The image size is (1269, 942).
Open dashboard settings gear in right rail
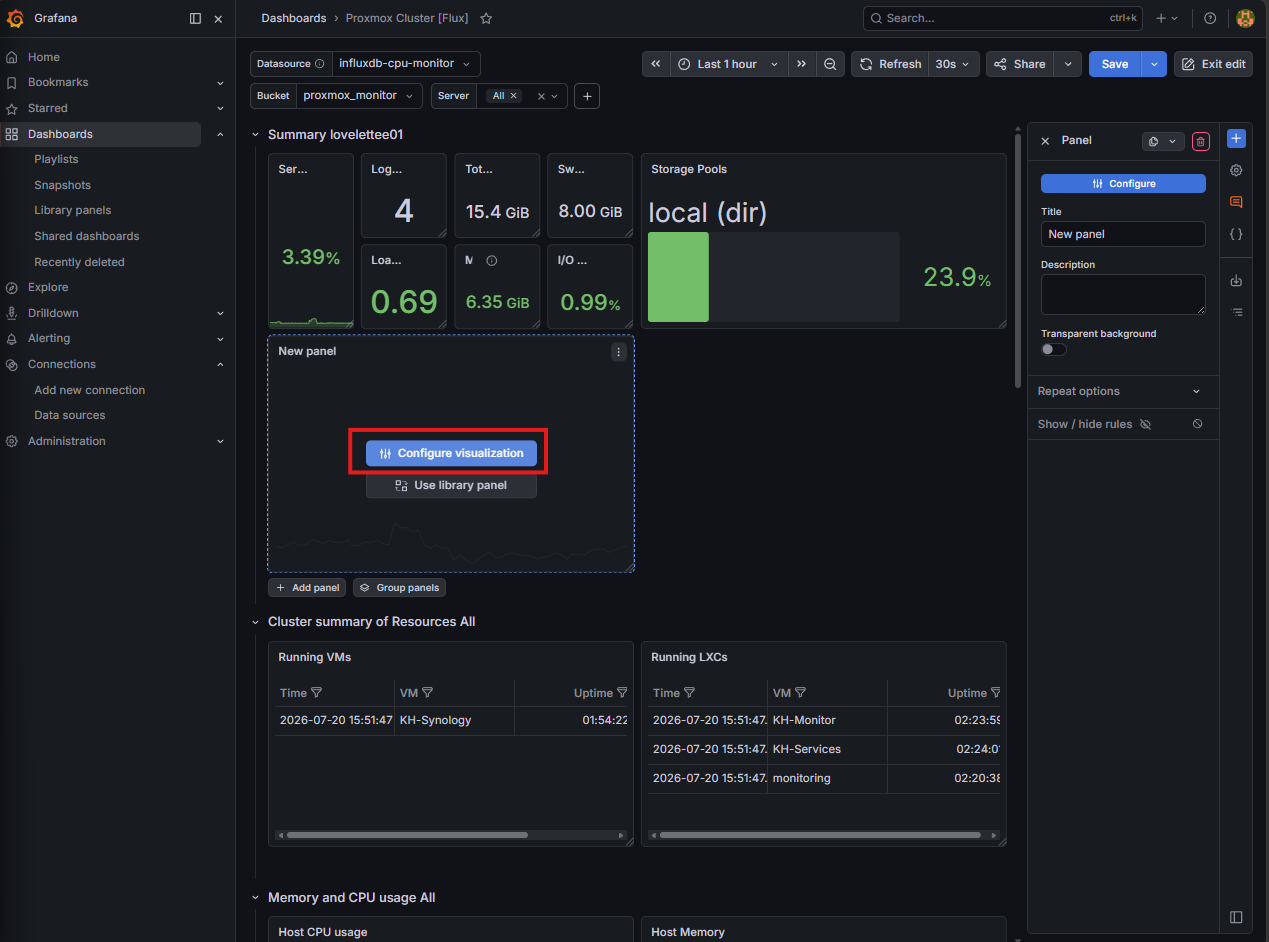1236,170
